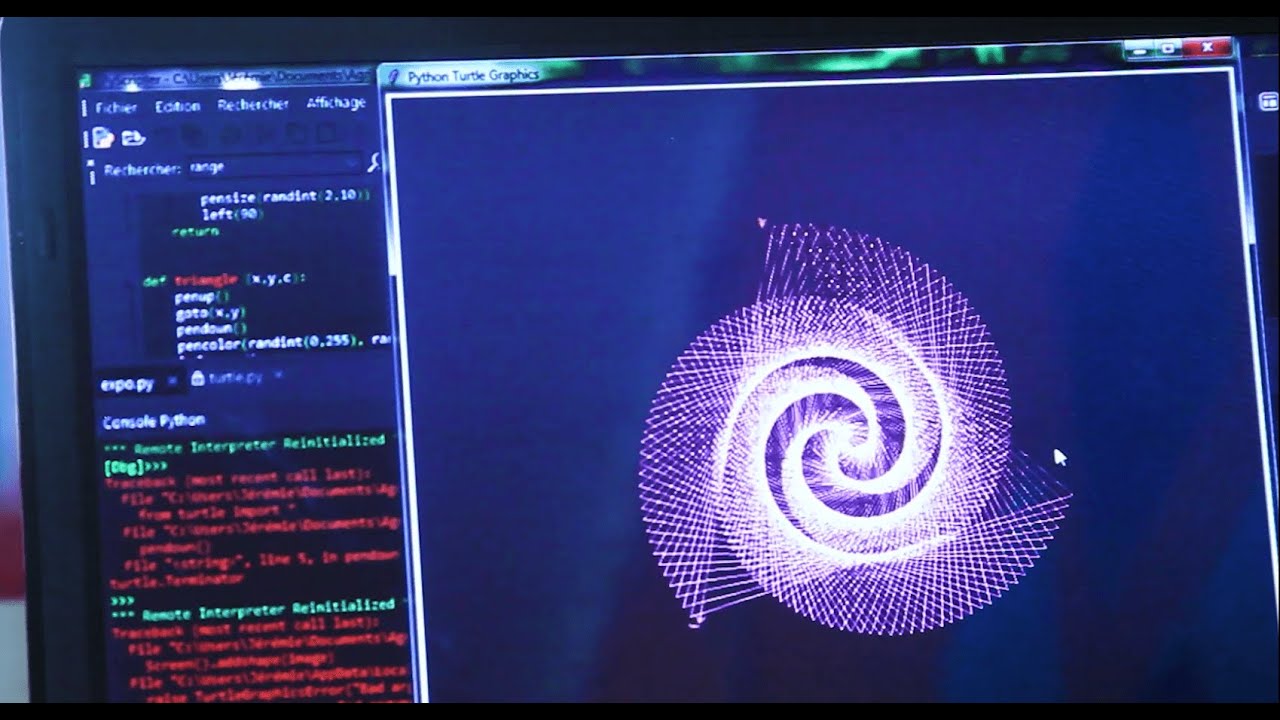Open the Affichage menu

pos(336,103)
